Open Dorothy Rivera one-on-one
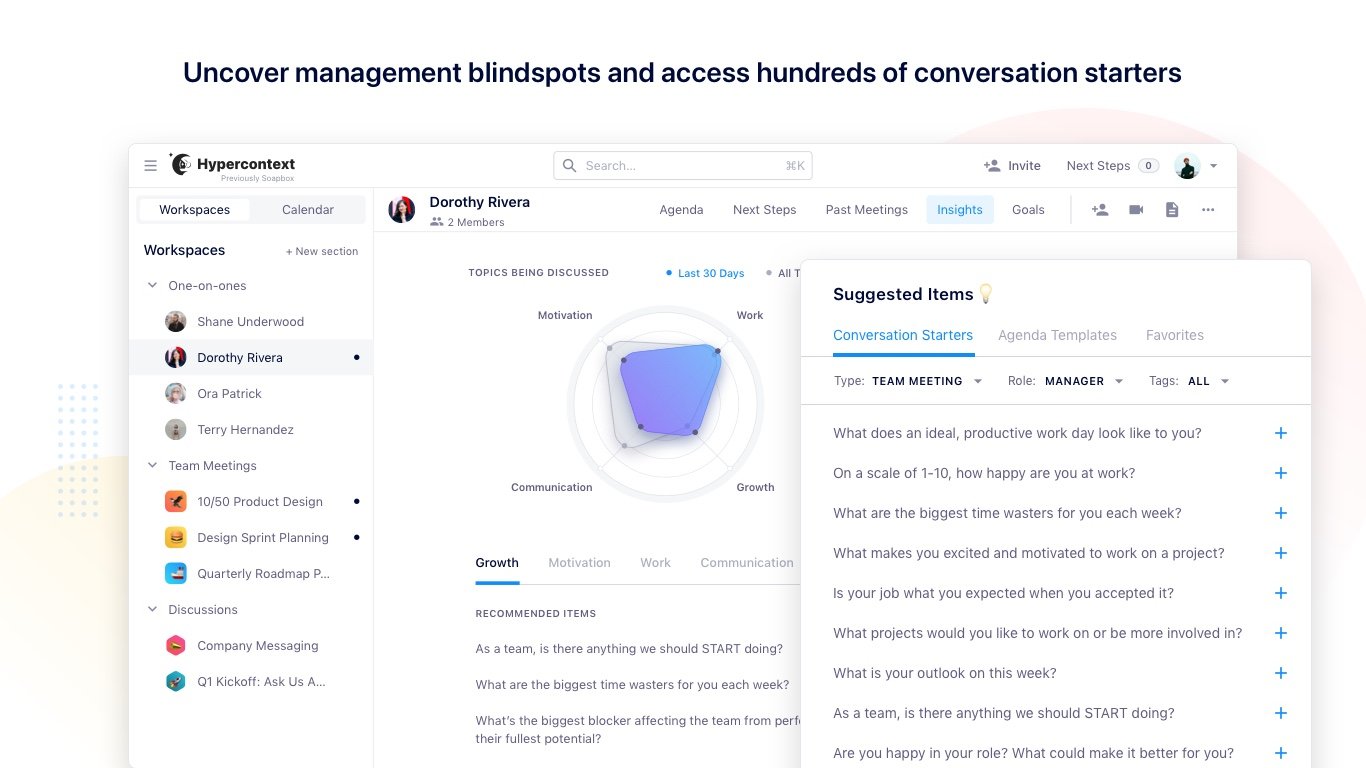Viewport: 1366px width, 768px height. 251,358
